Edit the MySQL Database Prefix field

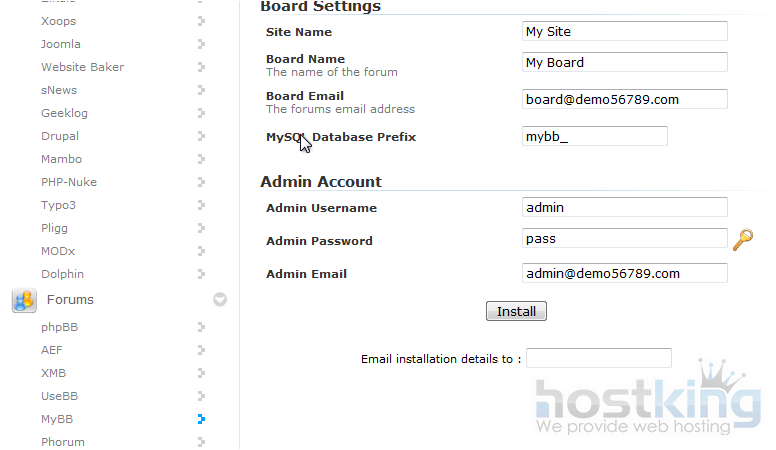point(594,136)
